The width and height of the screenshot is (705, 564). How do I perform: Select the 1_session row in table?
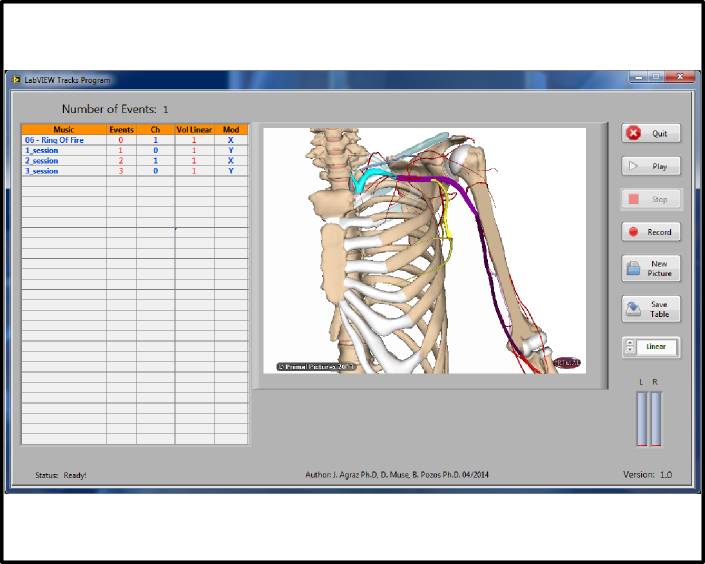[x=42, y=151]
